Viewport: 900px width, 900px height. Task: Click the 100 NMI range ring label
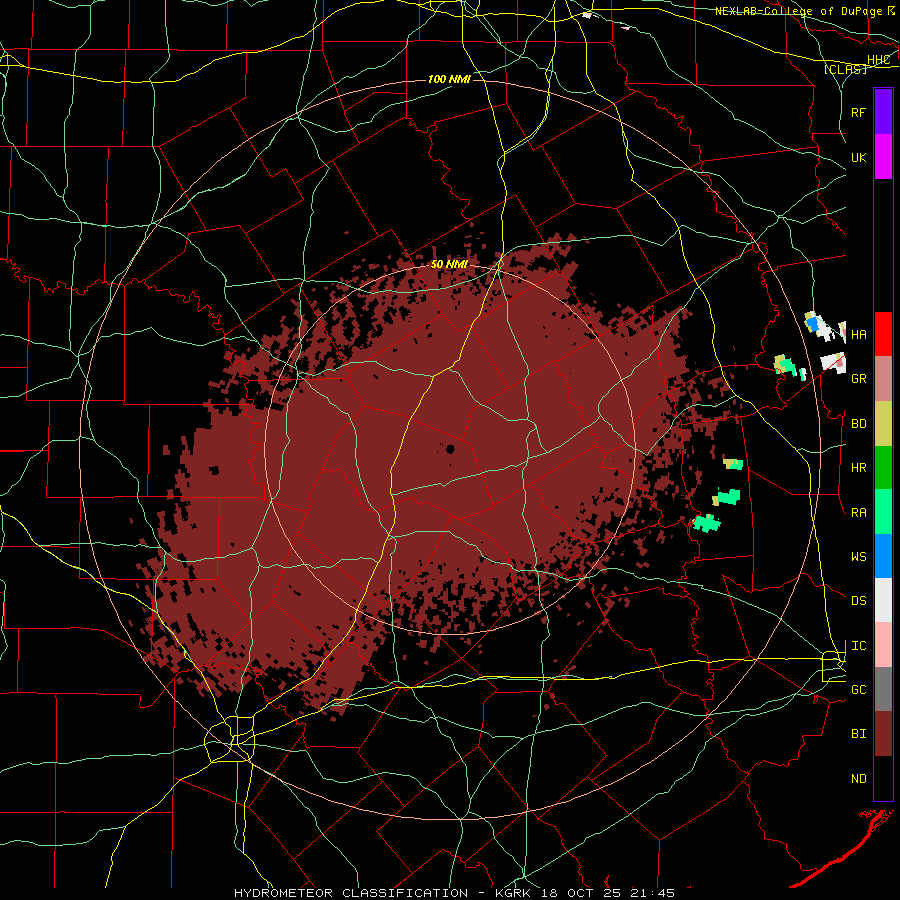pos(449,79)
